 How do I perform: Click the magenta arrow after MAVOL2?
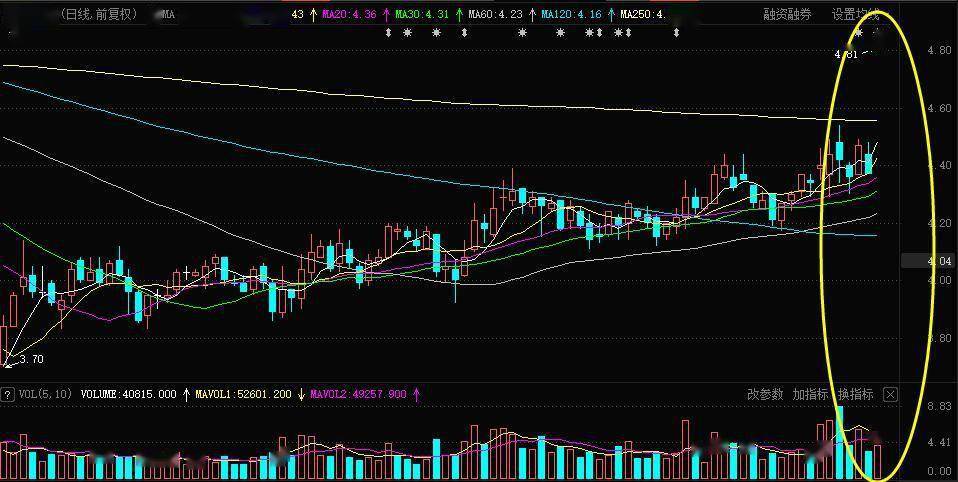(x=417, y=395)
